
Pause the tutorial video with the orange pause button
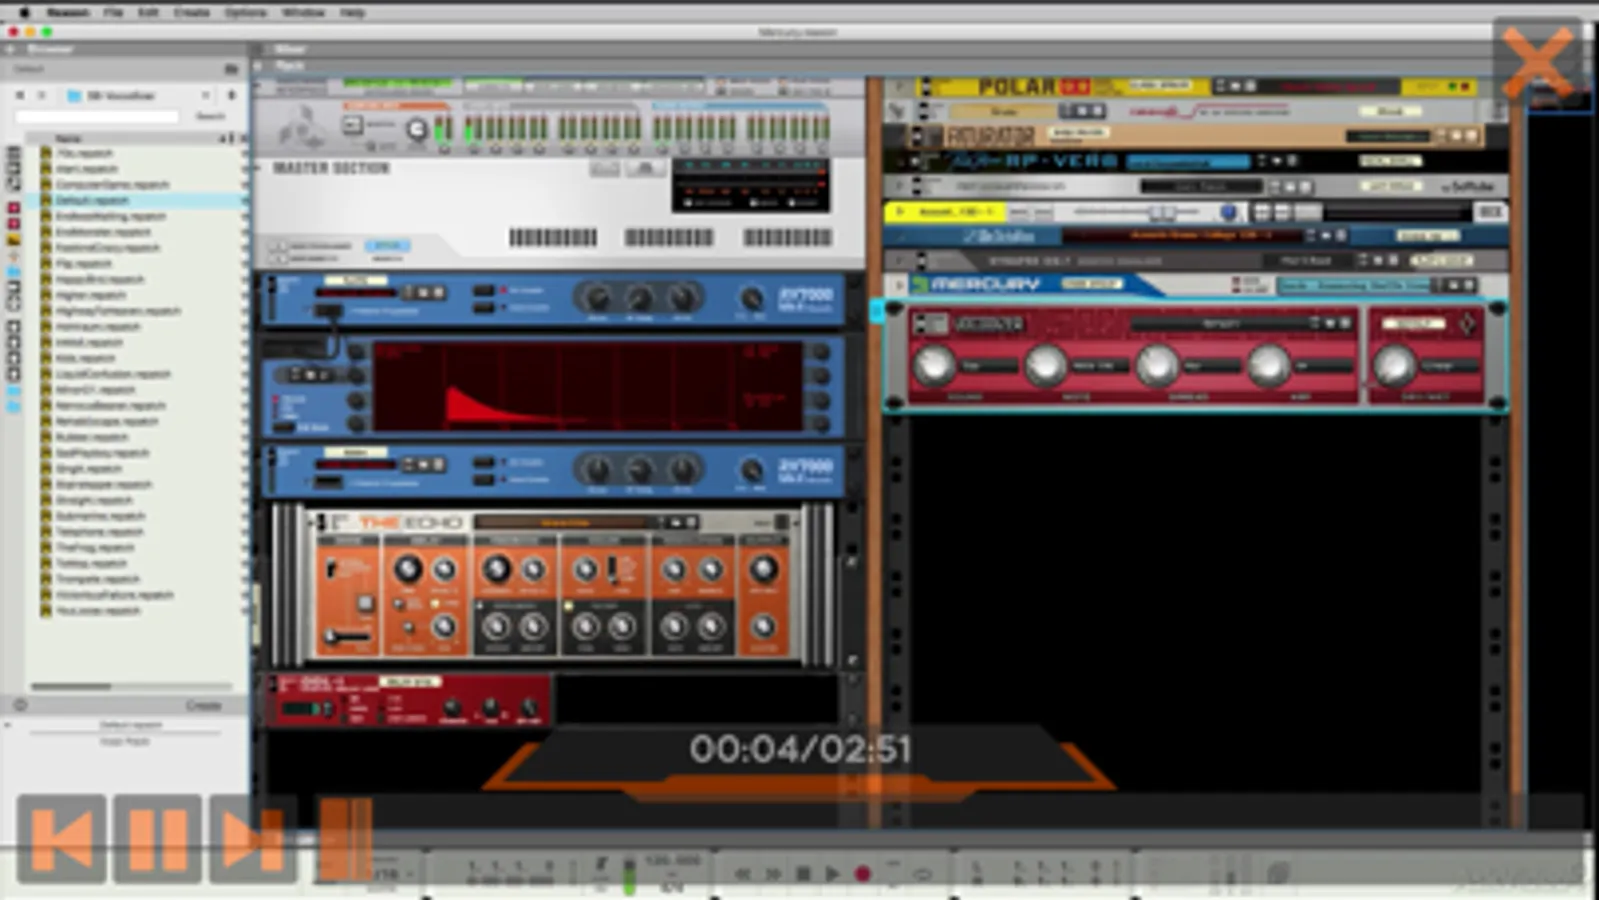point(157,839)
